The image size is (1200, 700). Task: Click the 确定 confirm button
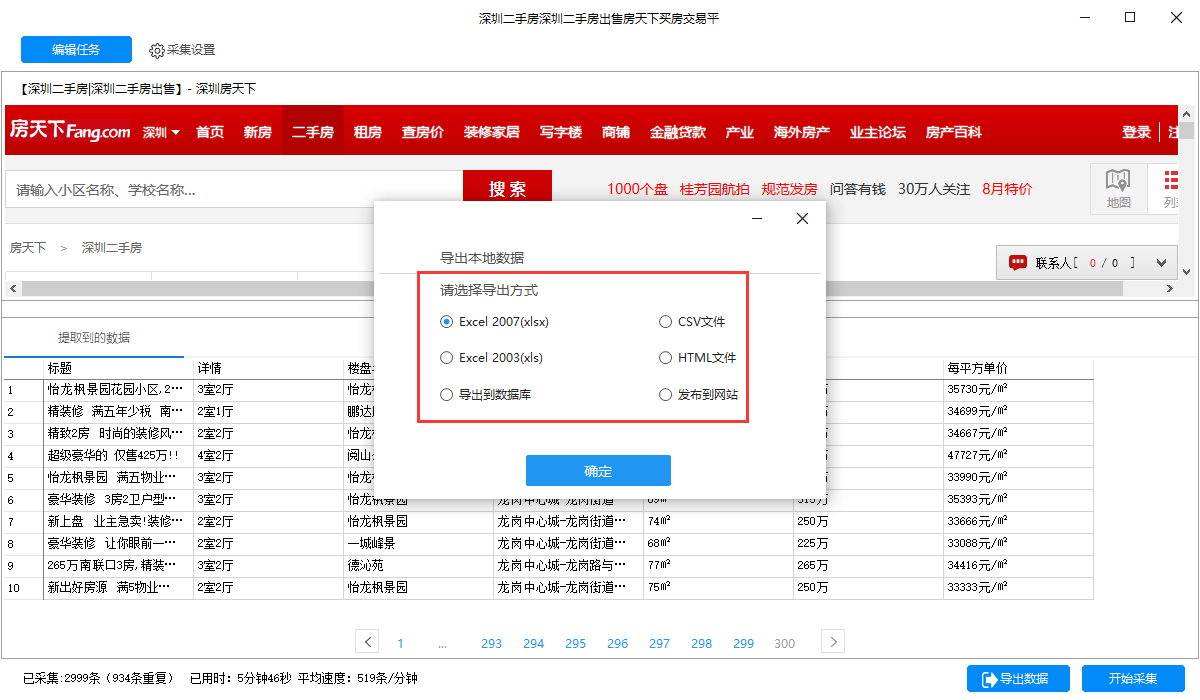pyautogui.click(x=598, y=471)
